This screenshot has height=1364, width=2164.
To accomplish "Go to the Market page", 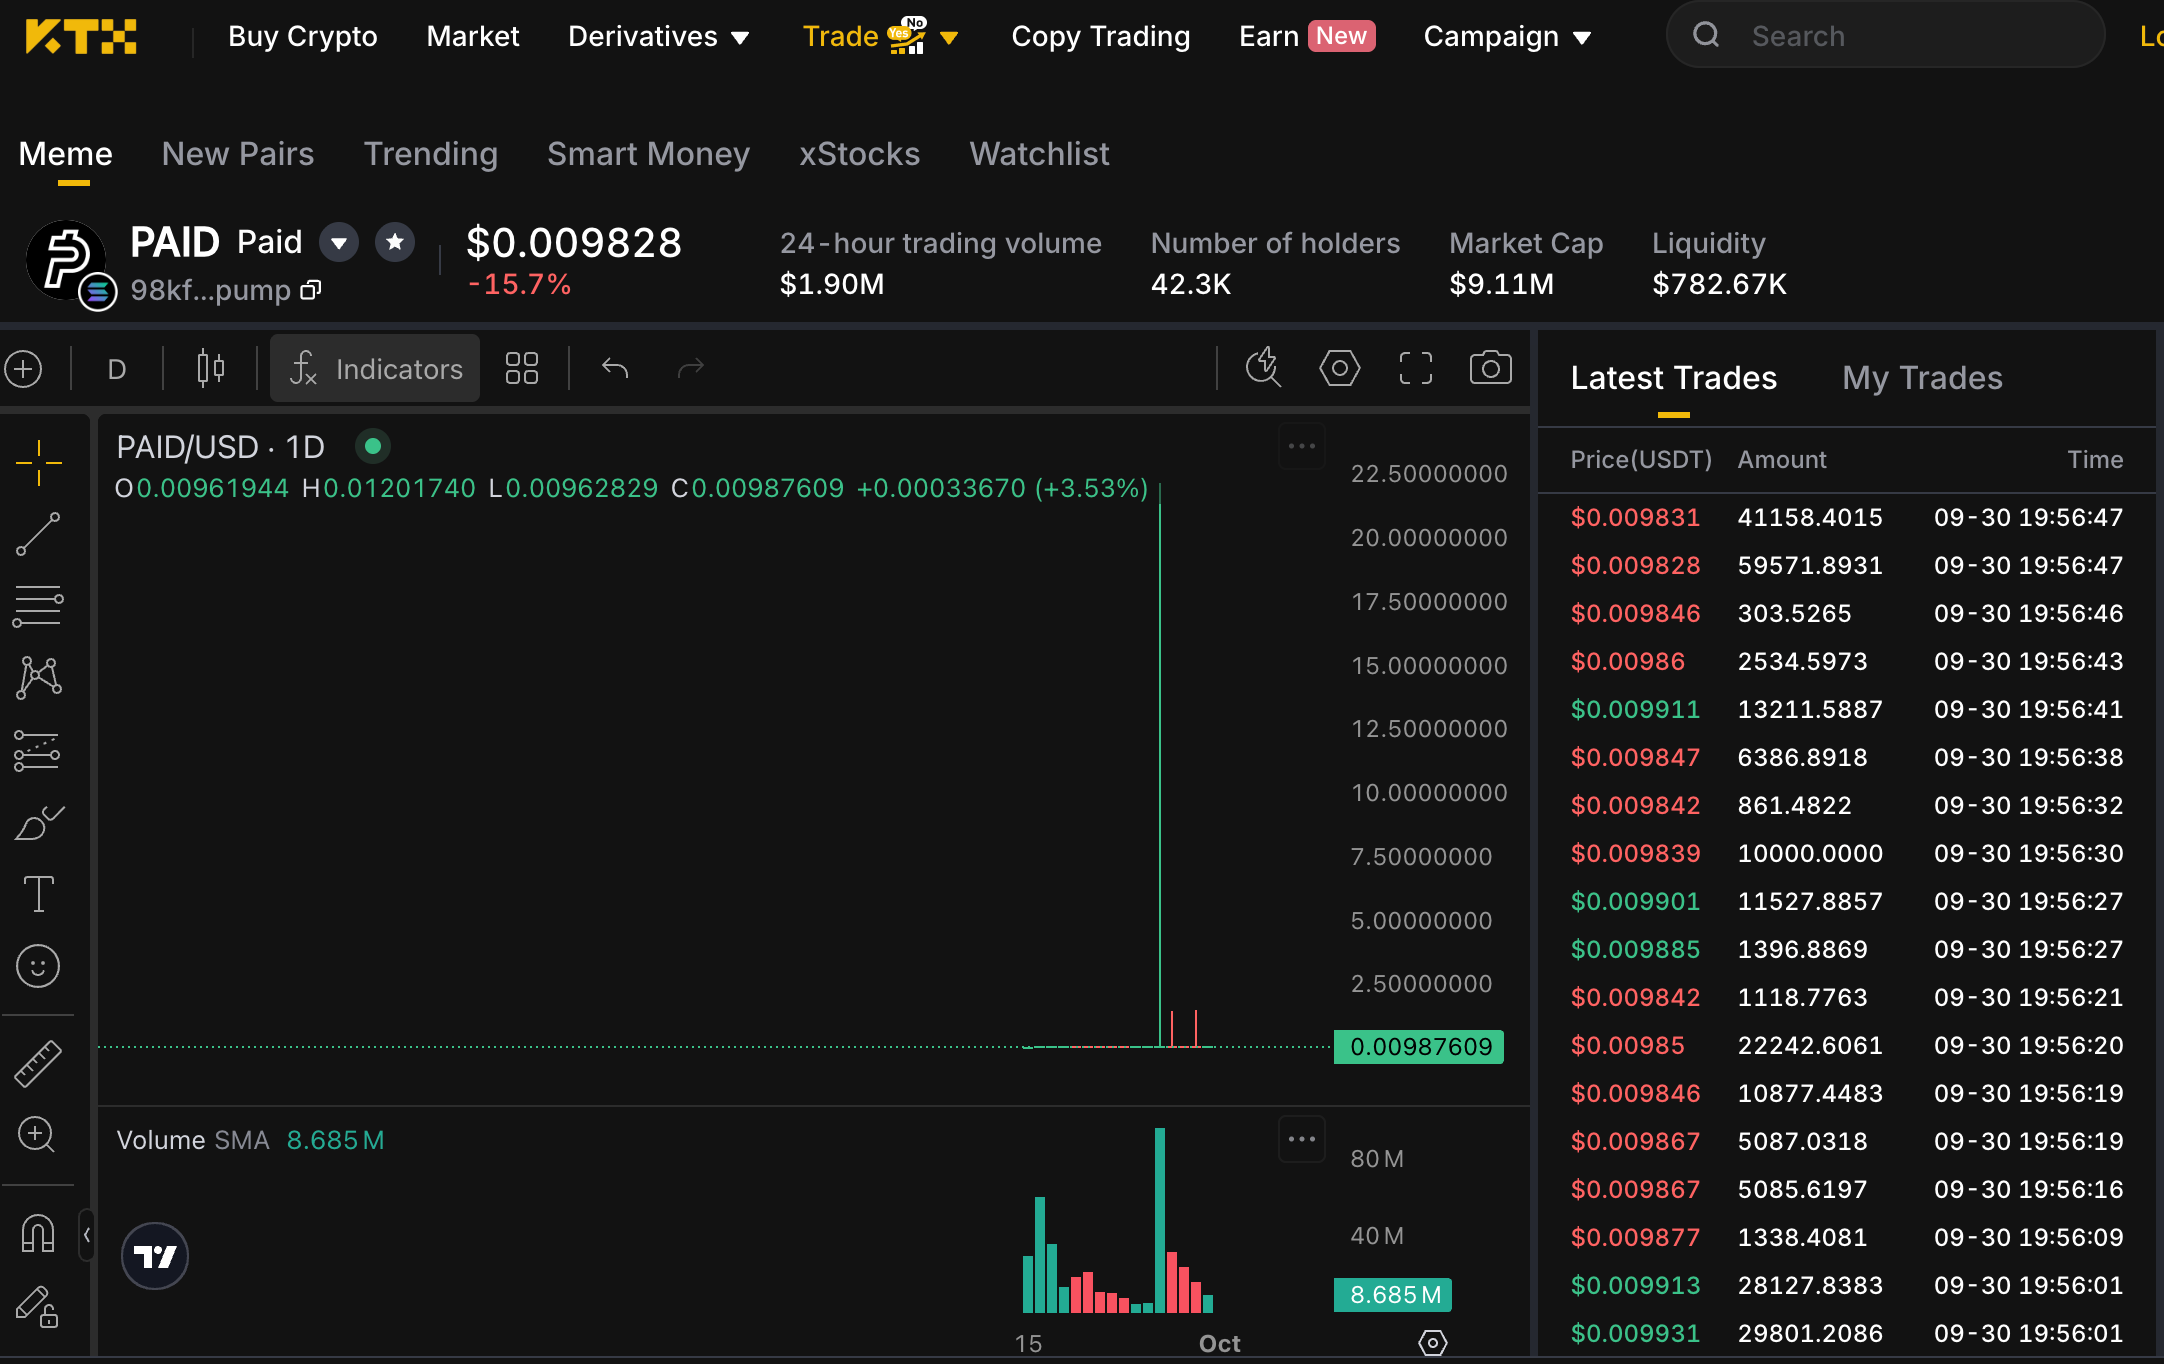I will click(x=473, y=37).
